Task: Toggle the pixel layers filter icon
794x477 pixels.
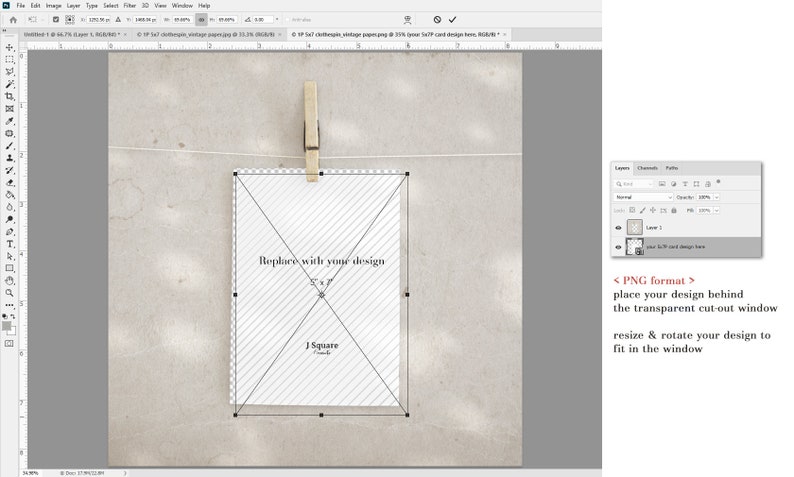Action: click(662, 184)
